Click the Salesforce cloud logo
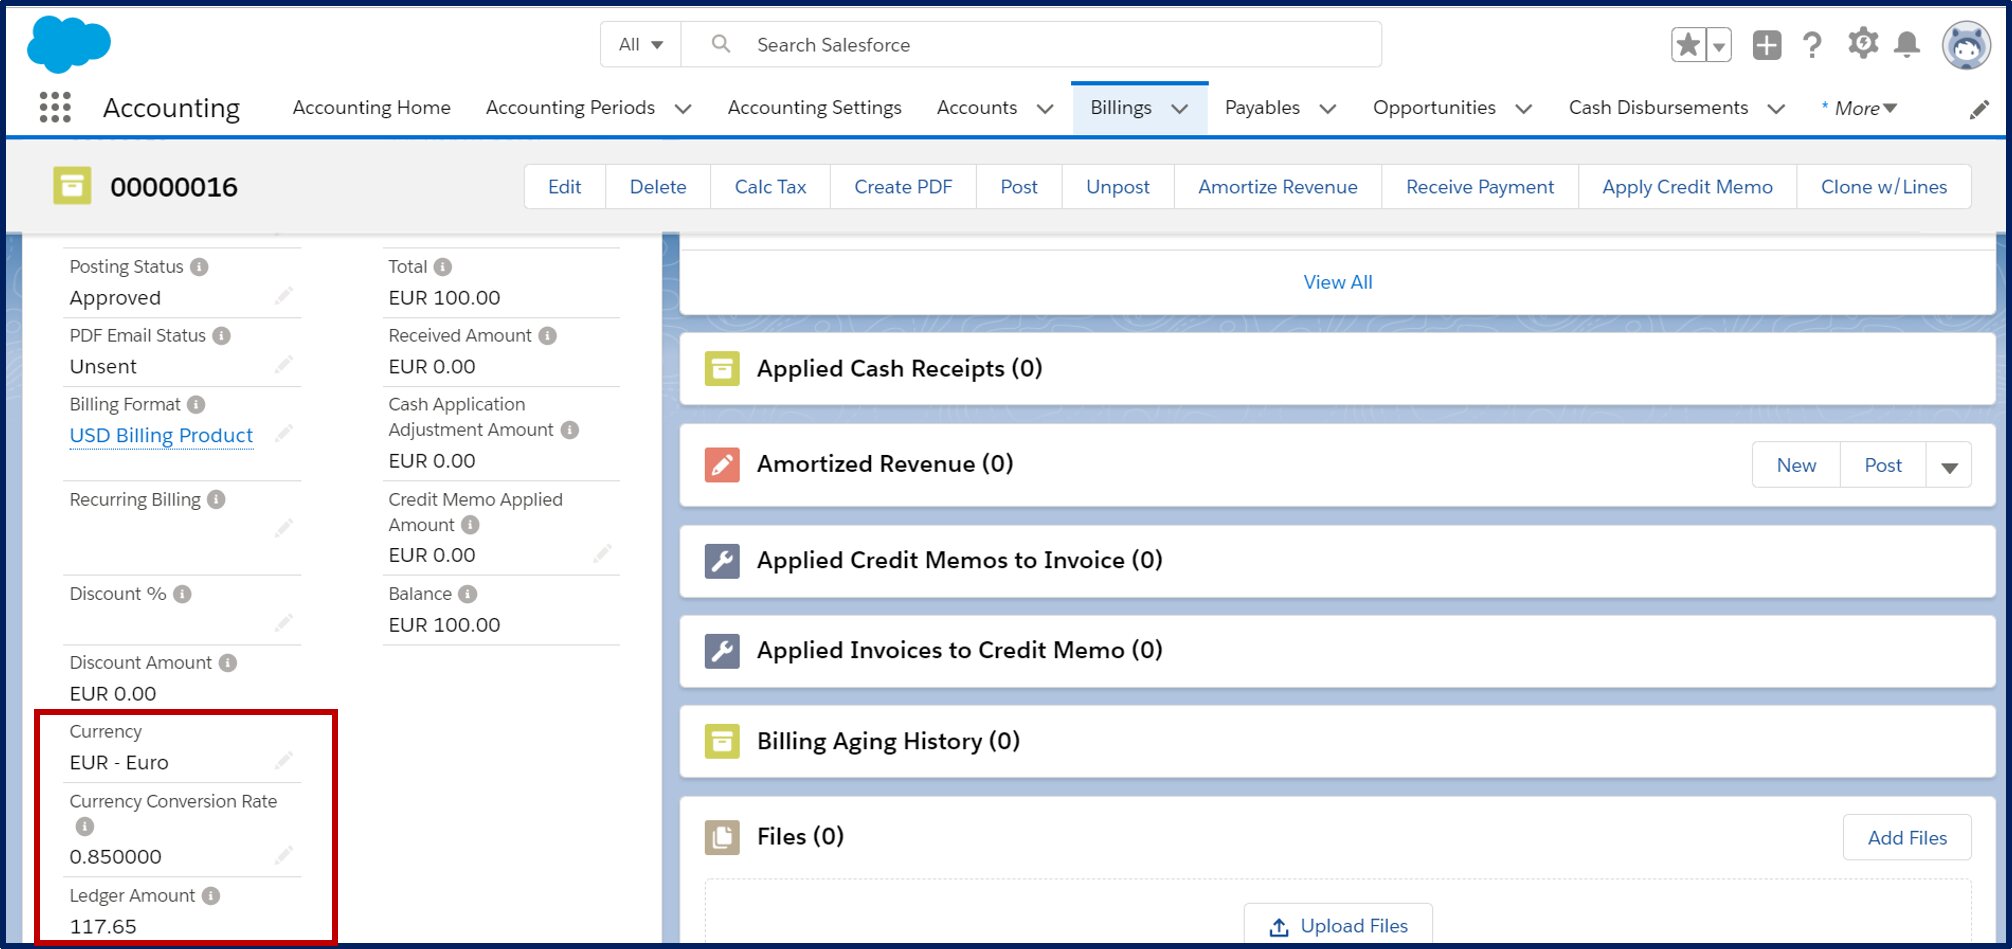Image resolution: width=2012 pixels, height=949 pixels. pos(69,45)
